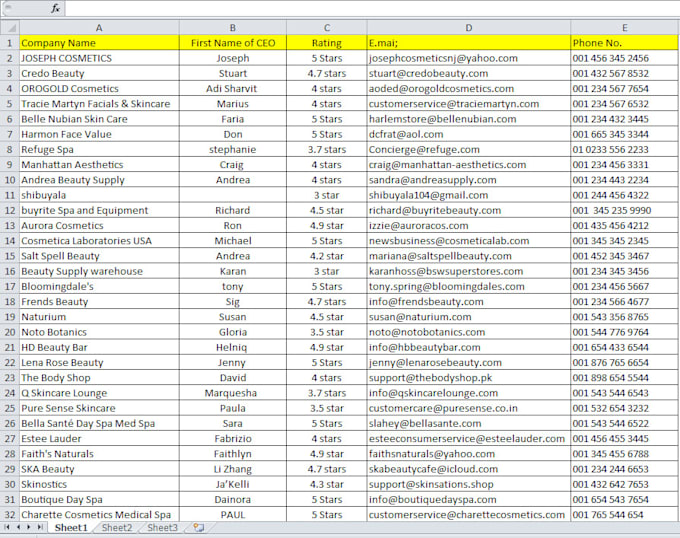This screenshot has width=680, height=538.
Task: Click the insert worksheet icon
Action: [x=199, y=528]
